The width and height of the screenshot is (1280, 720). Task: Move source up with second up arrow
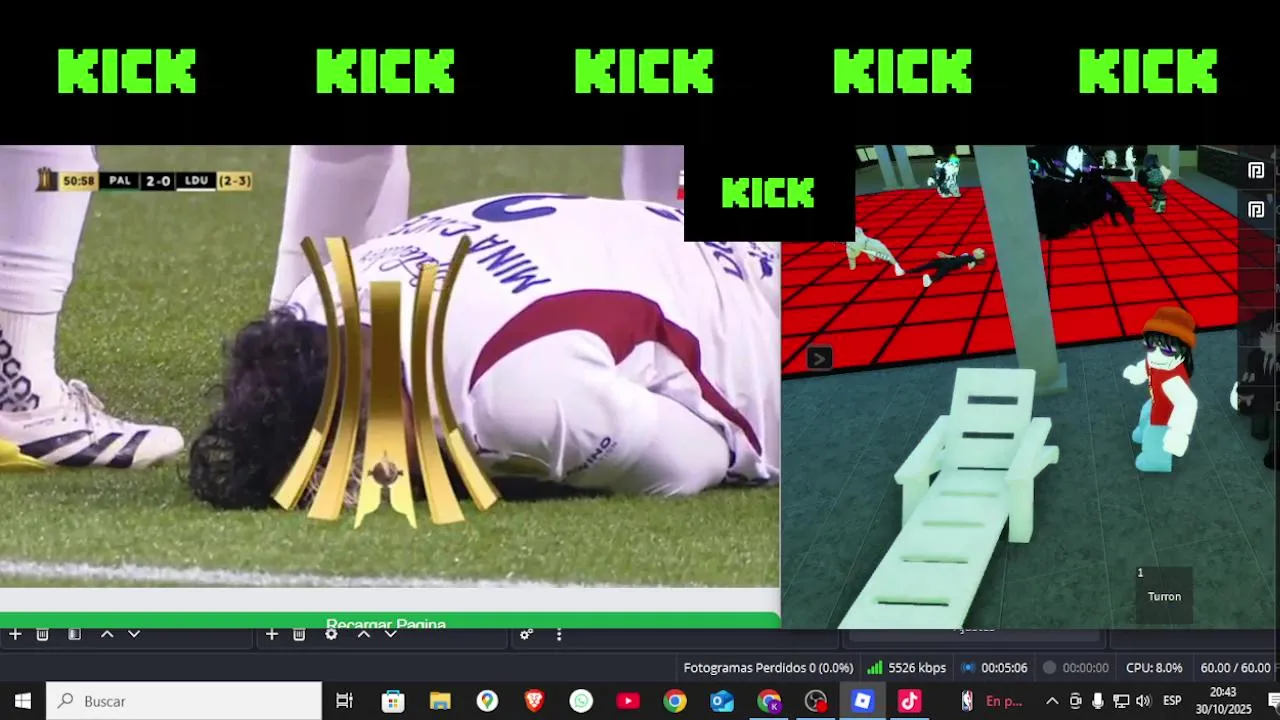pyautogui.click(x=364, y=634)
